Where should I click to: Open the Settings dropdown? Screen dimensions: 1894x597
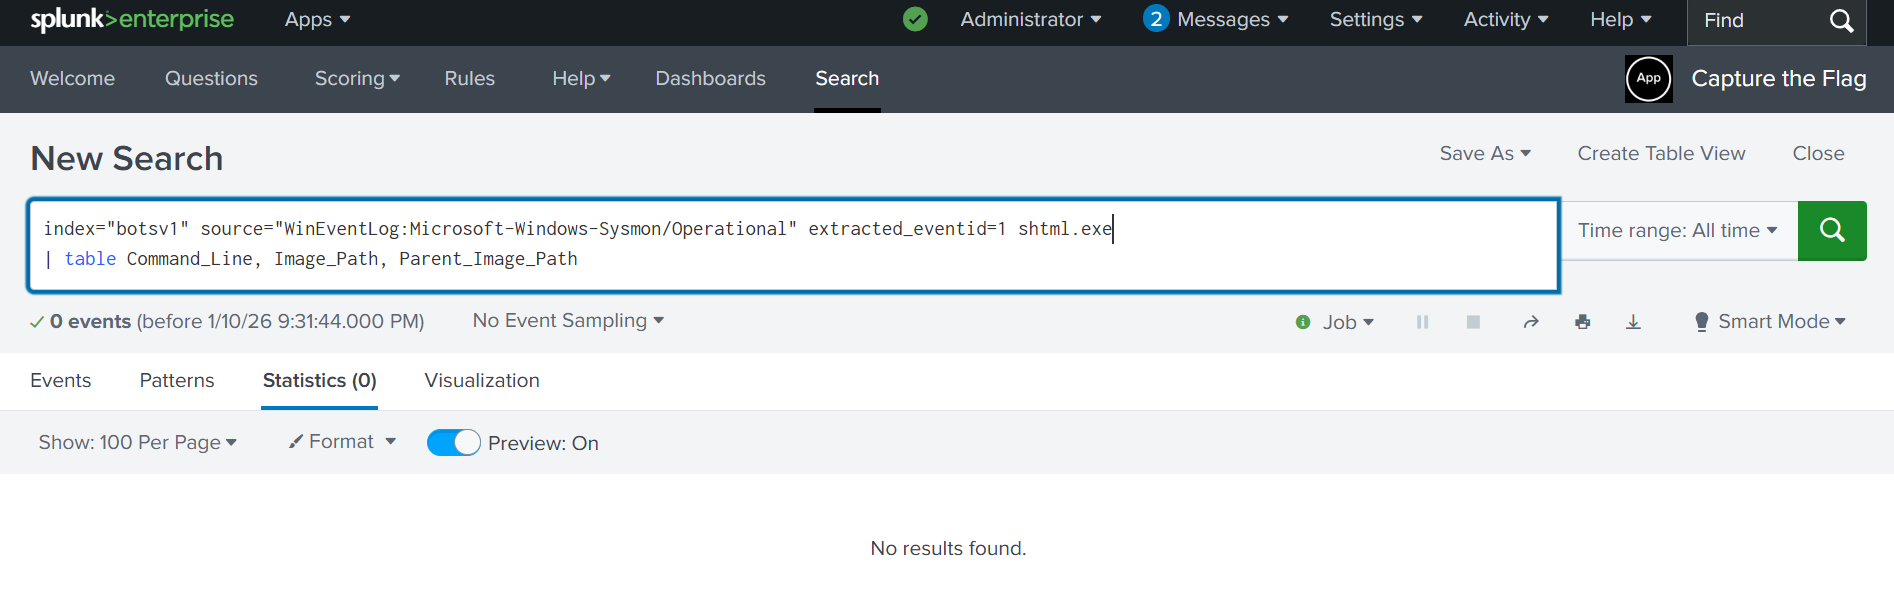(1376, 20)
